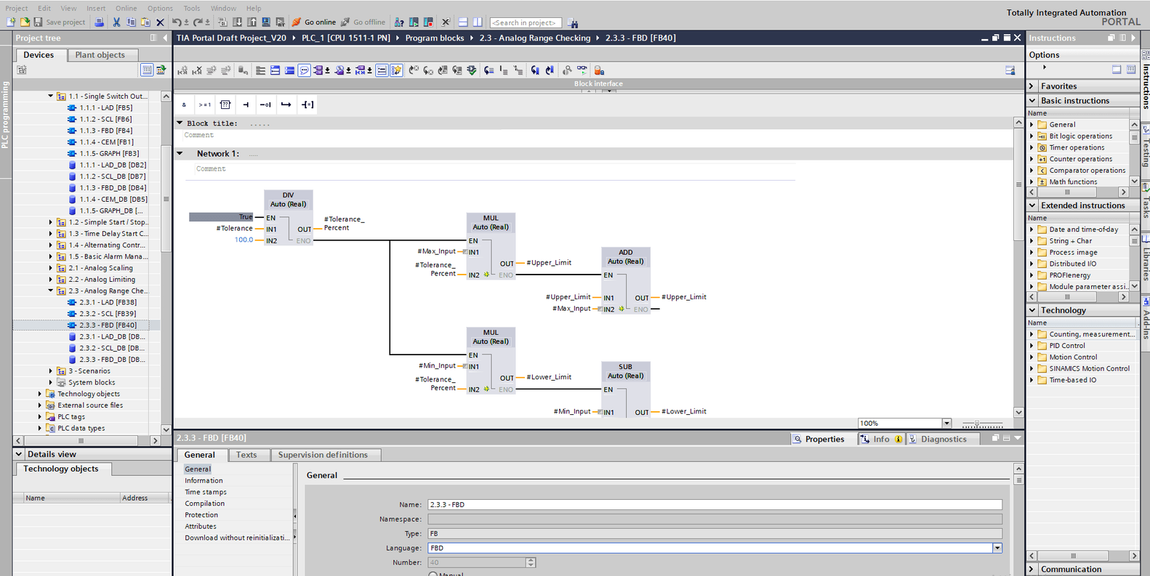Select Protection in the properties list
This screenshot has width=1150, height=576.
tap(201, 515)
